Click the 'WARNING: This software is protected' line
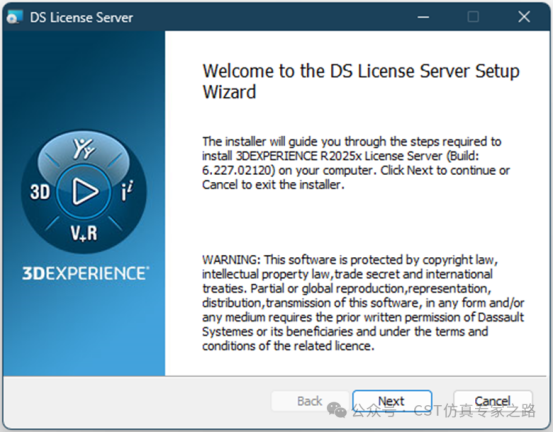Viewport: 553px width, 433px height. click(350, 260)
